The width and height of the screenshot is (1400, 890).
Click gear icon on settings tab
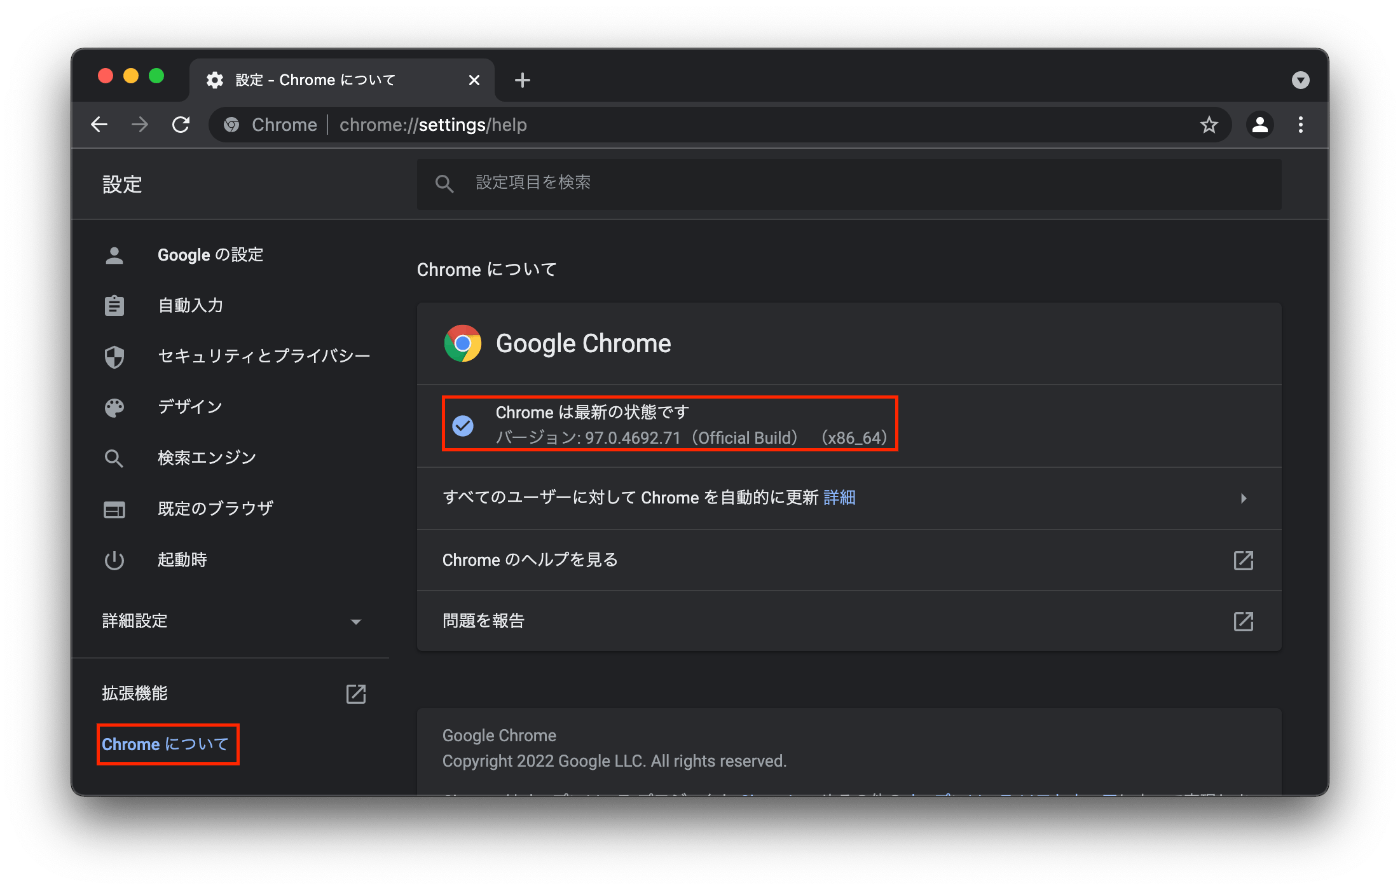click(x=215, y=80)
